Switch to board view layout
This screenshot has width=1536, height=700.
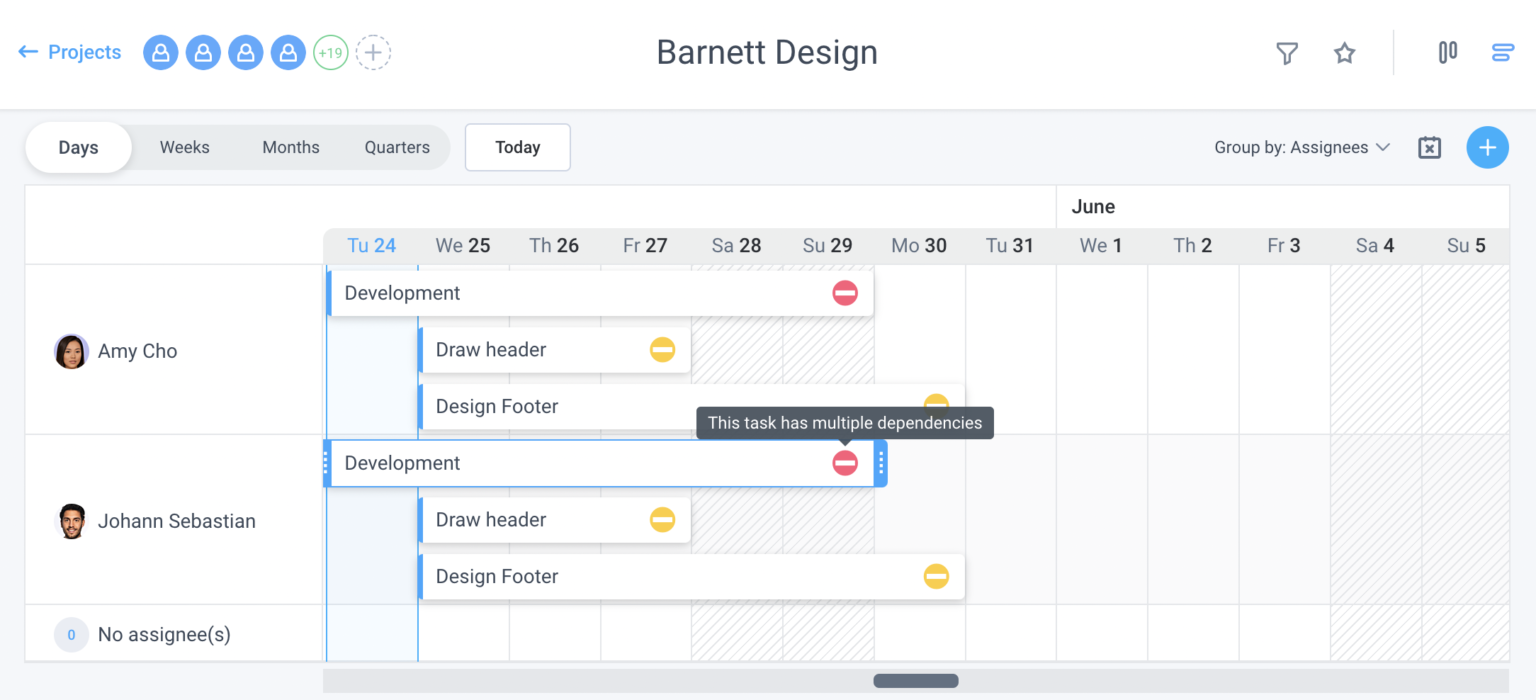(1447, 52)
